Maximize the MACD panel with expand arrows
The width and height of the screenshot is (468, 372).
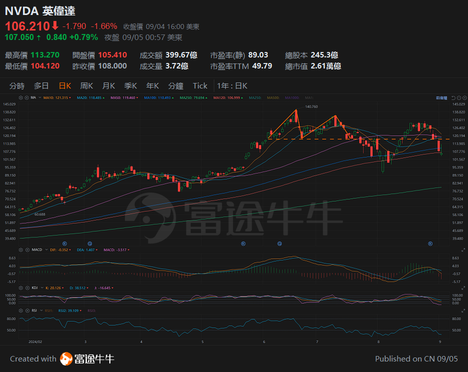(463, 250)
